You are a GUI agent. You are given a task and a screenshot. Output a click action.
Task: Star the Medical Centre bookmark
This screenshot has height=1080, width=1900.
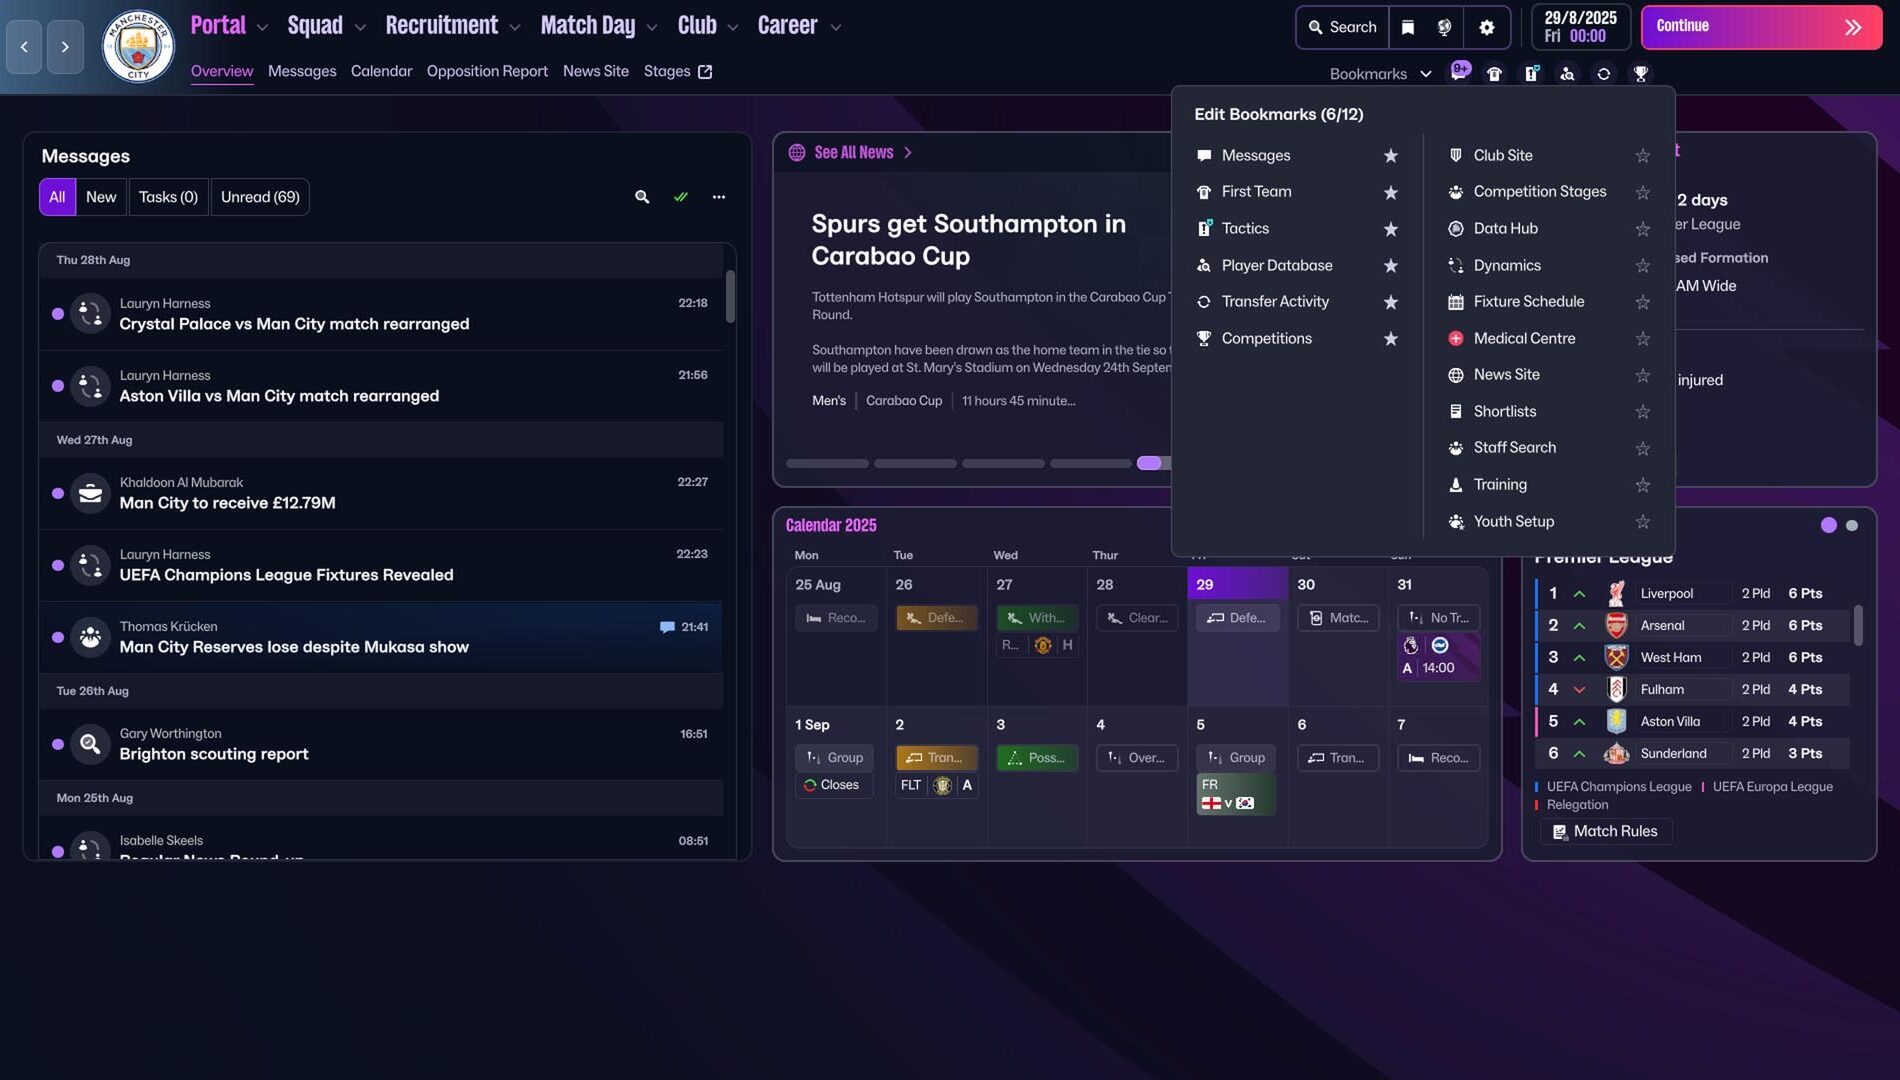pos(1643,338)
